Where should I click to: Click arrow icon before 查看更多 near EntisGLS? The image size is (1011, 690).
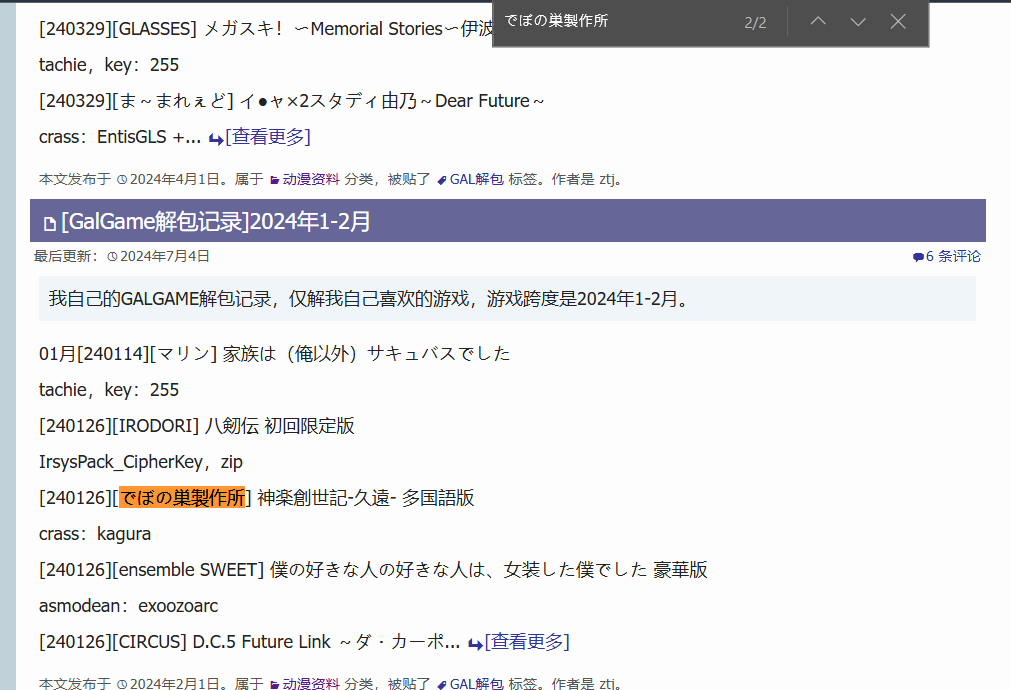coord(216,138)
